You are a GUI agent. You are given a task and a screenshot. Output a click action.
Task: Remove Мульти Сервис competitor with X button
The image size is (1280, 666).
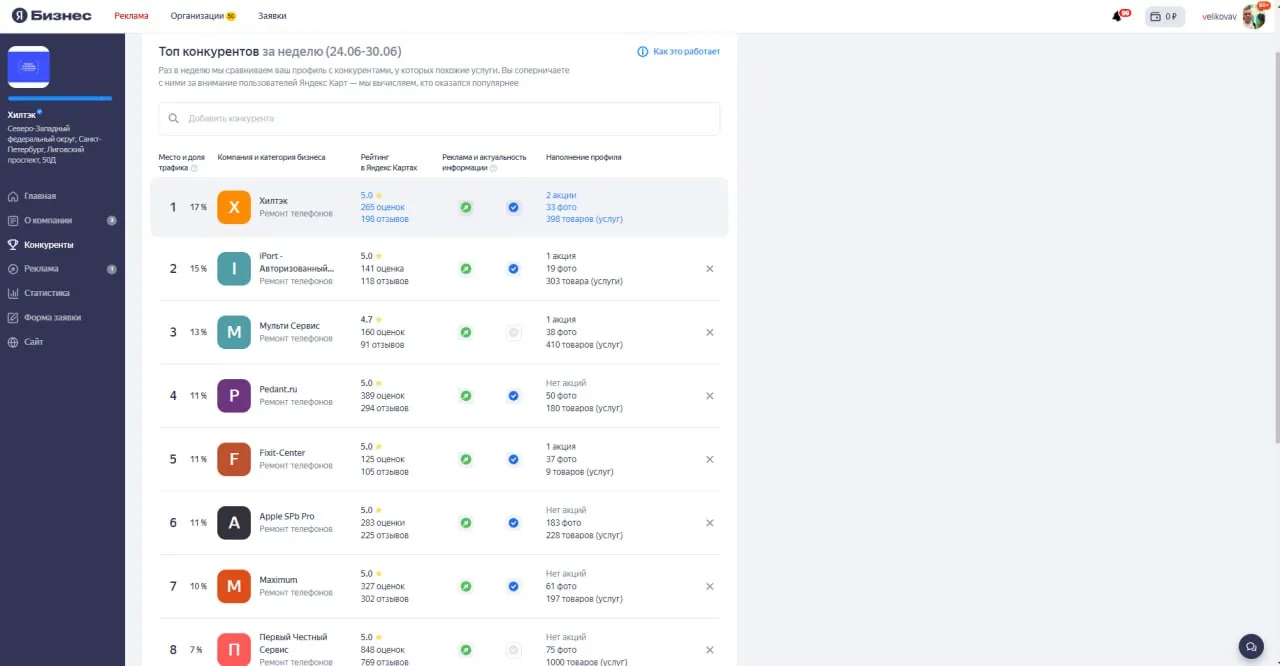click(x=710, y=332)
